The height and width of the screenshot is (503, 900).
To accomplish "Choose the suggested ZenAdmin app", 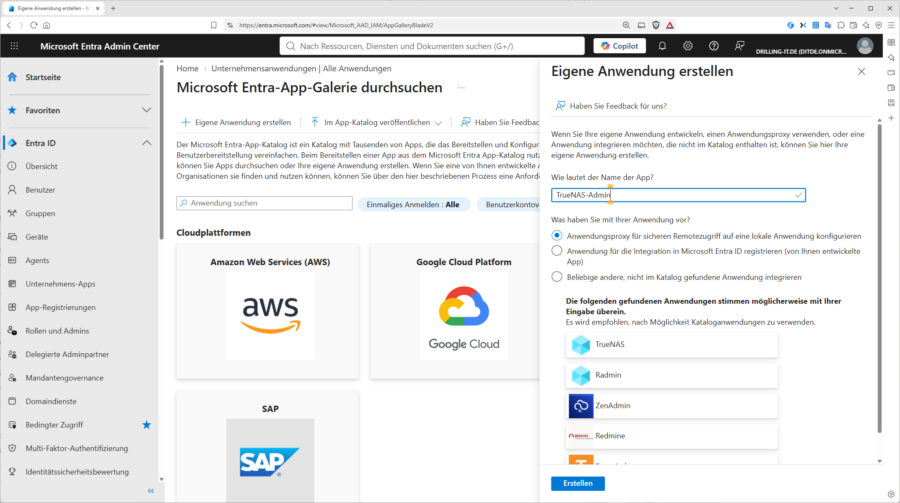I will click(672, 405).
